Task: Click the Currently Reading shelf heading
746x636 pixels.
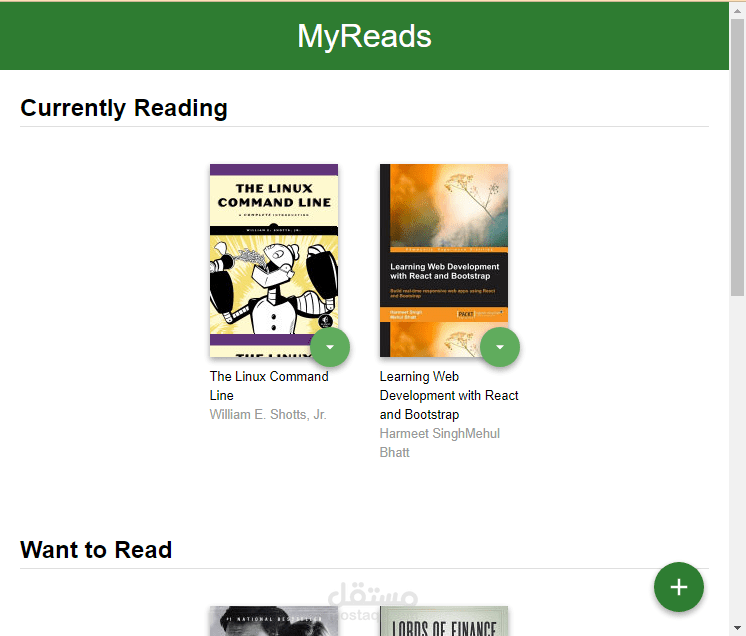Action: 124,108
